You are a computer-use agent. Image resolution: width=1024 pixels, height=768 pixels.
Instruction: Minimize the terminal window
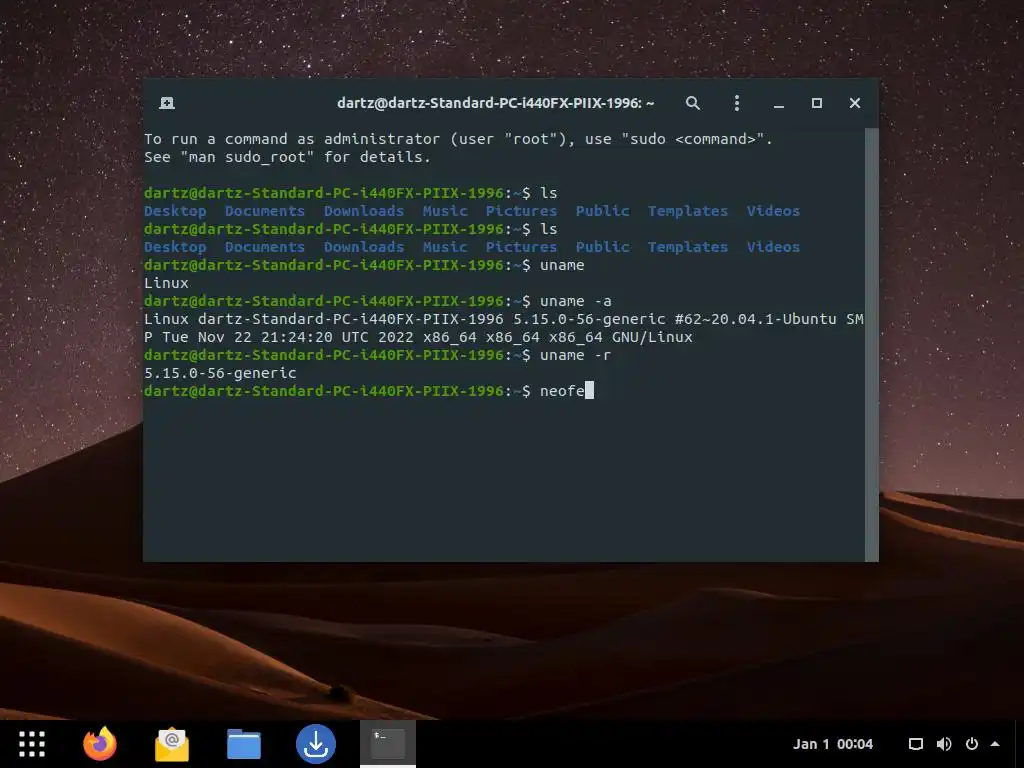[x=778, y=103]
